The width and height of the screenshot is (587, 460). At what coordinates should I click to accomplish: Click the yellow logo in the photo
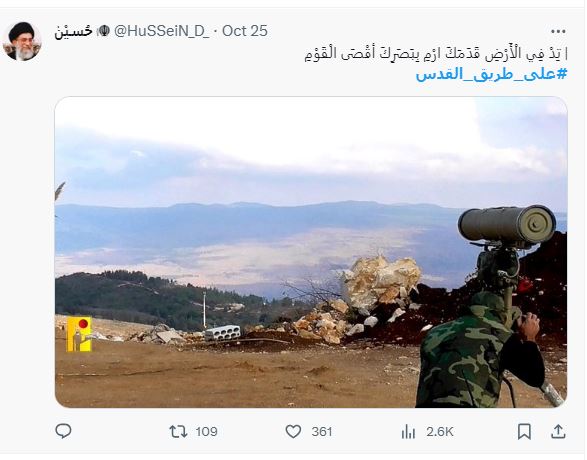(79, 334)
